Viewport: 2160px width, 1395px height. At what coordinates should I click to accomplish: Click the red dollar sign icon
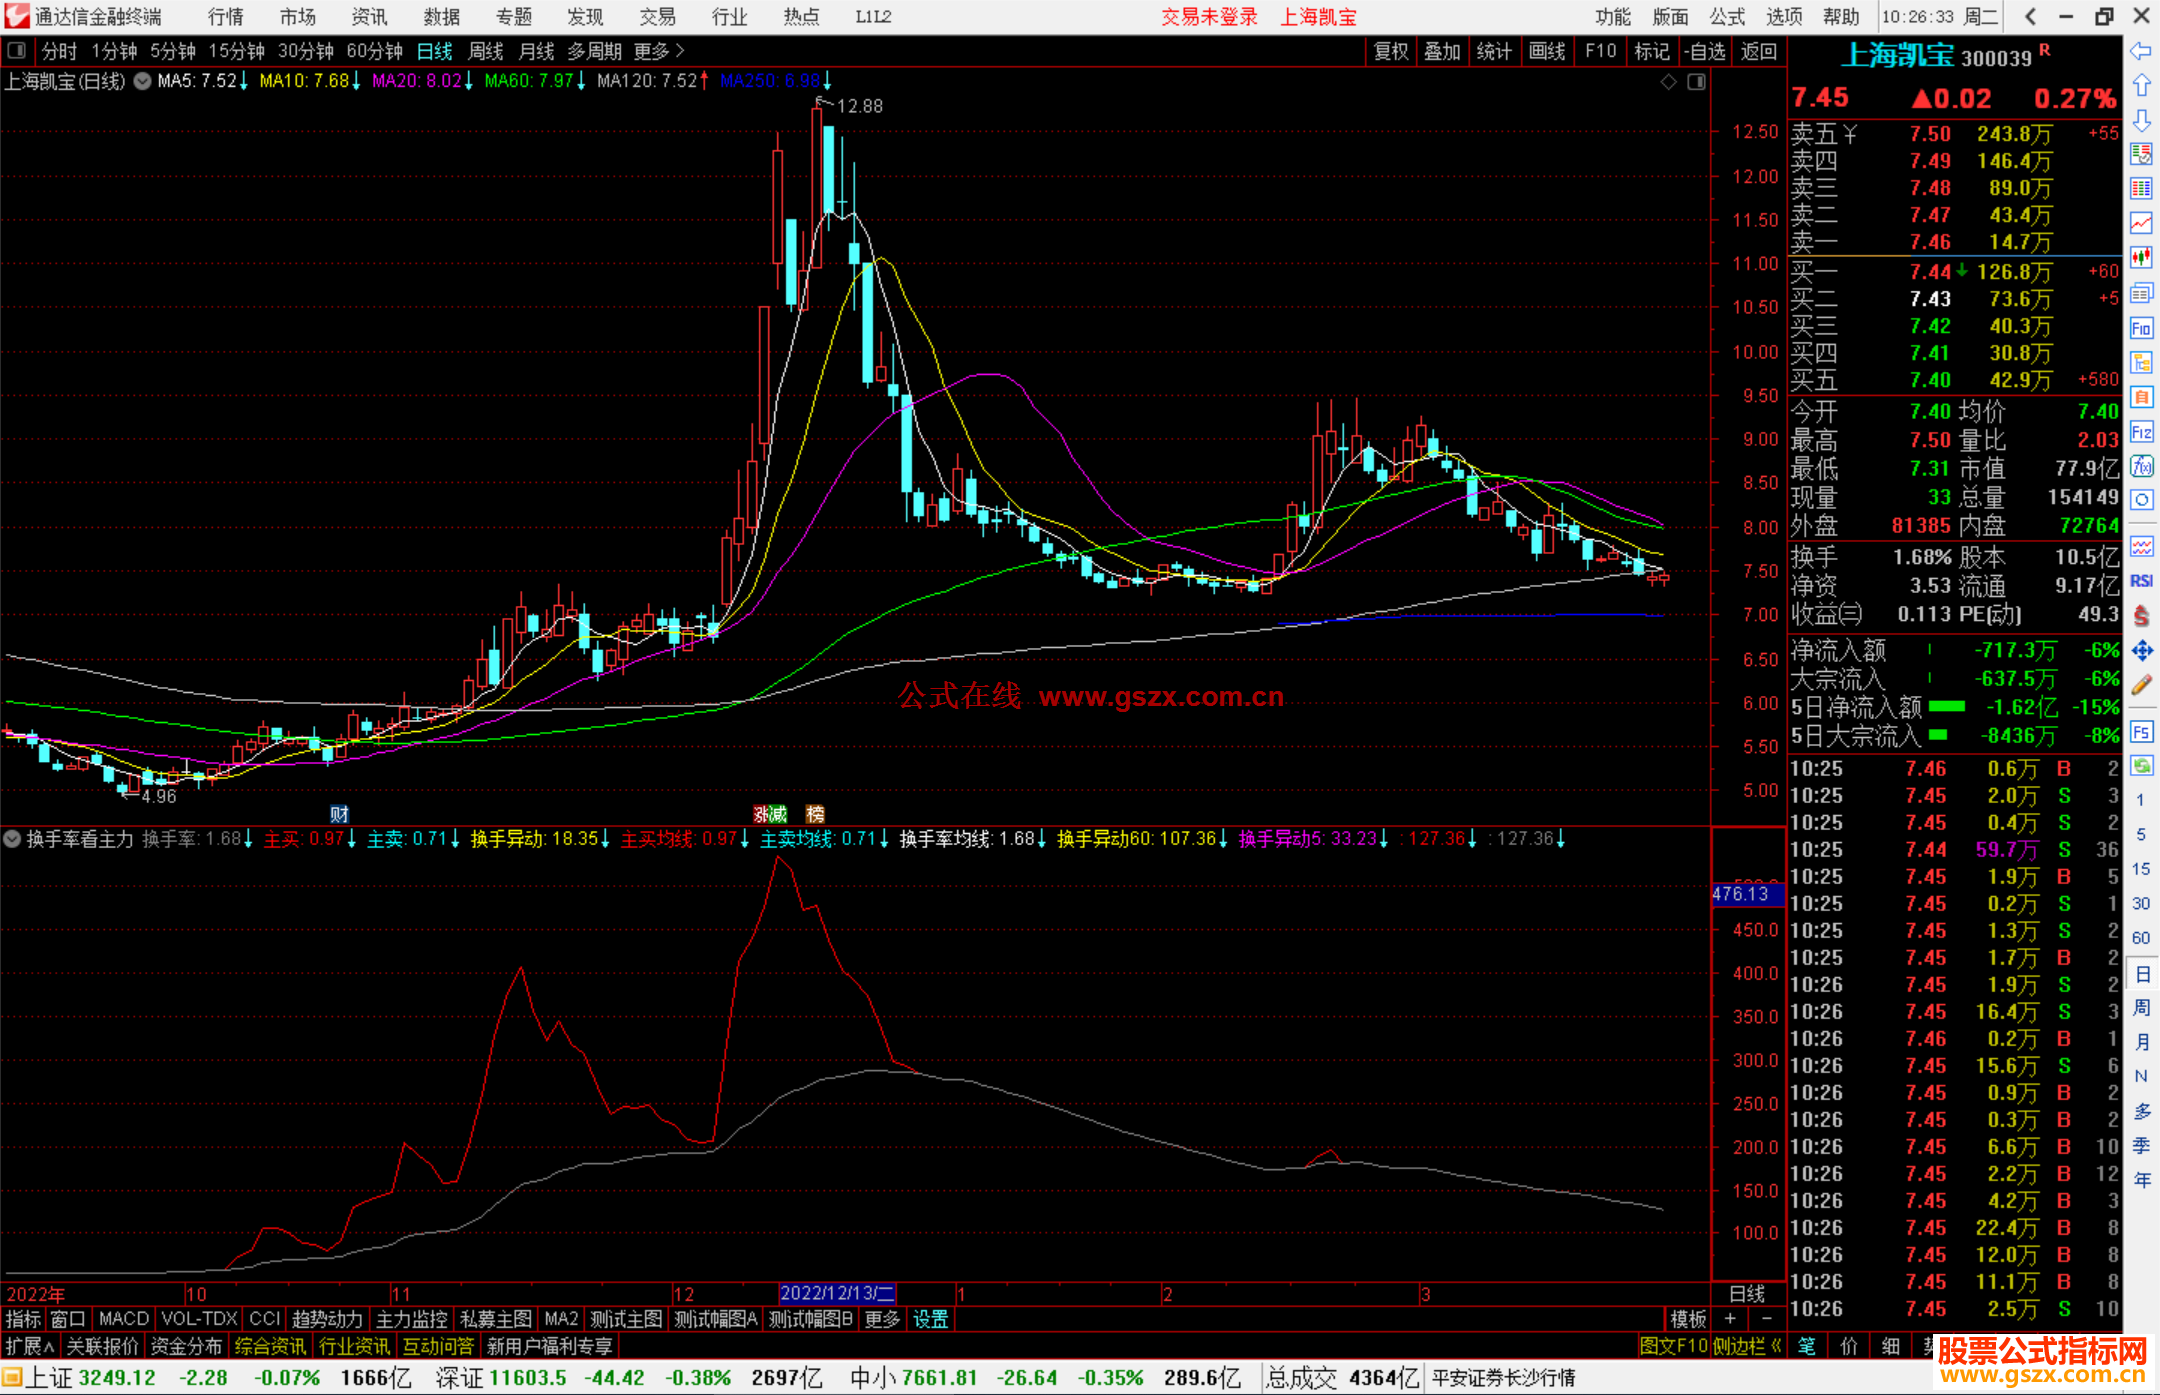[x=2141, y=616]
